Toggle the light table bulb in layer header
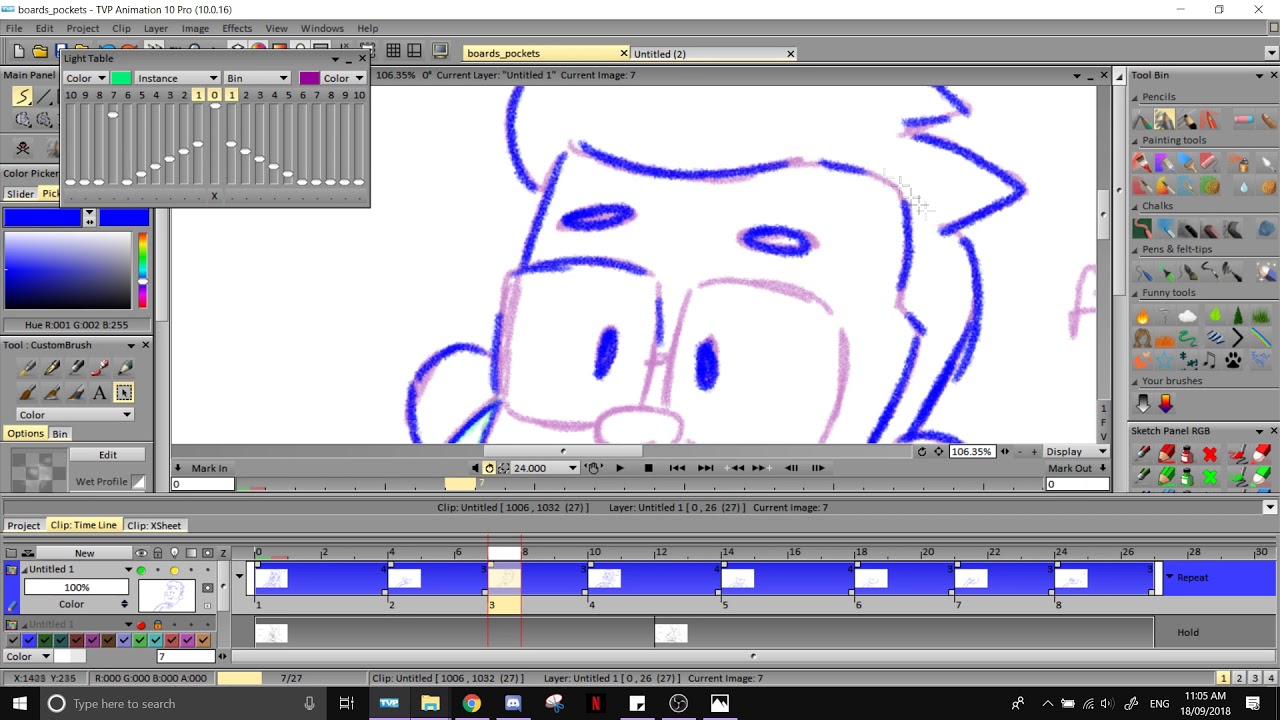Screen dimensions: 1280x720 click(x=175, y=553)
